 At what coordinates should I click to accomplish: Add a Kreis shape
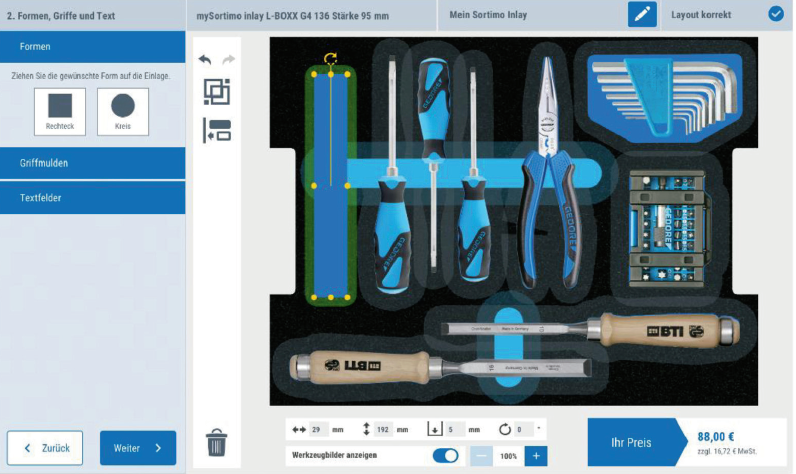[123, 111]
